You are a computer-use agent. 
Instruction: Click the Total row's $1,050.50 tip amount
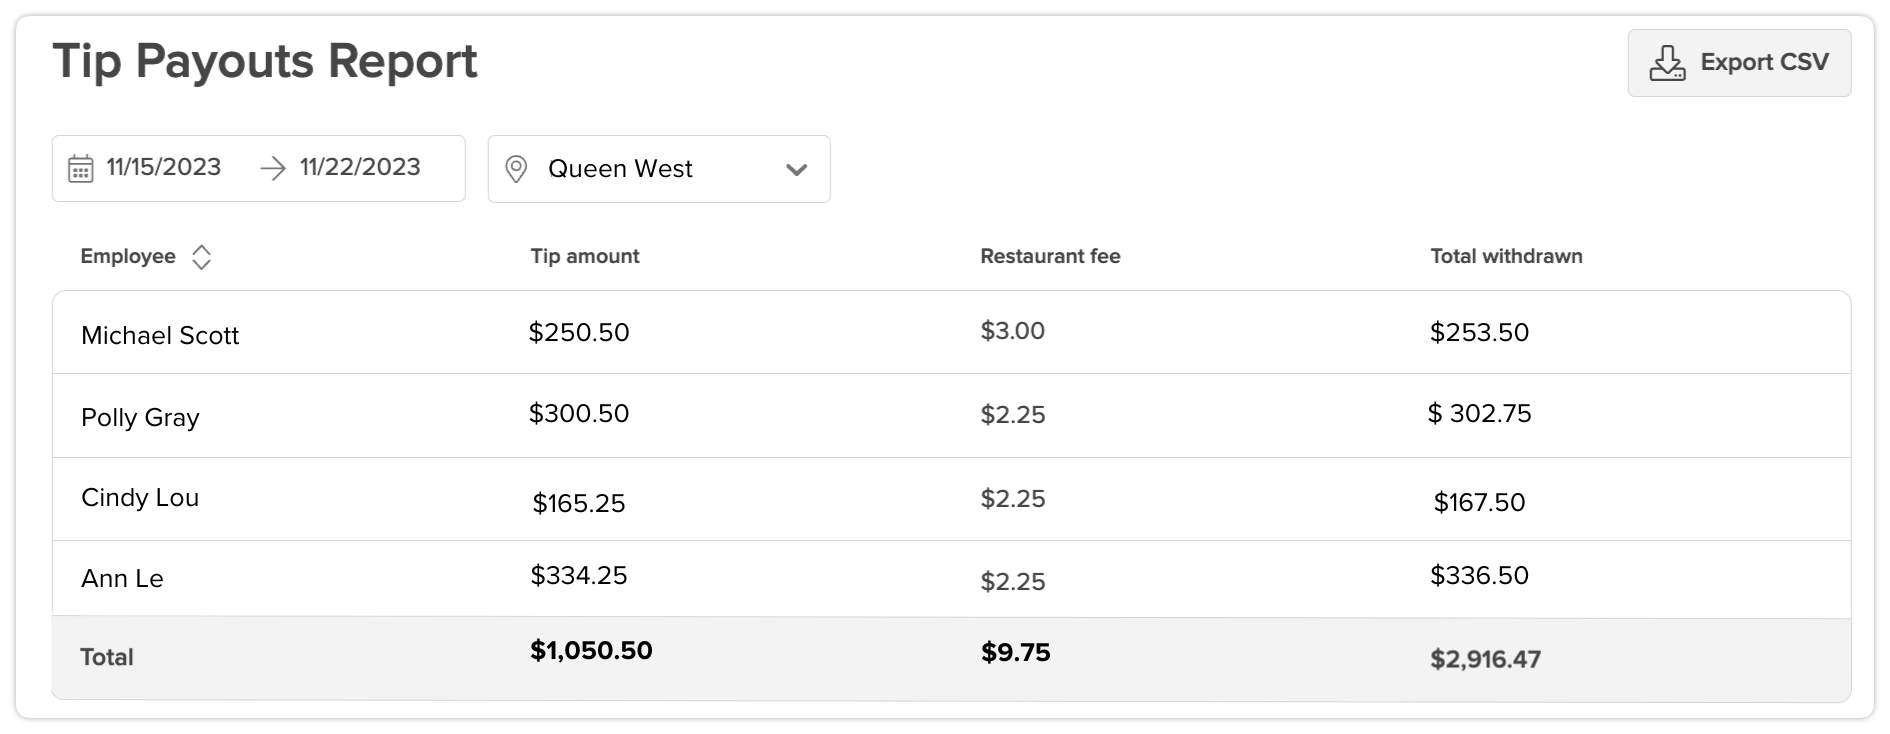[591, 651]
